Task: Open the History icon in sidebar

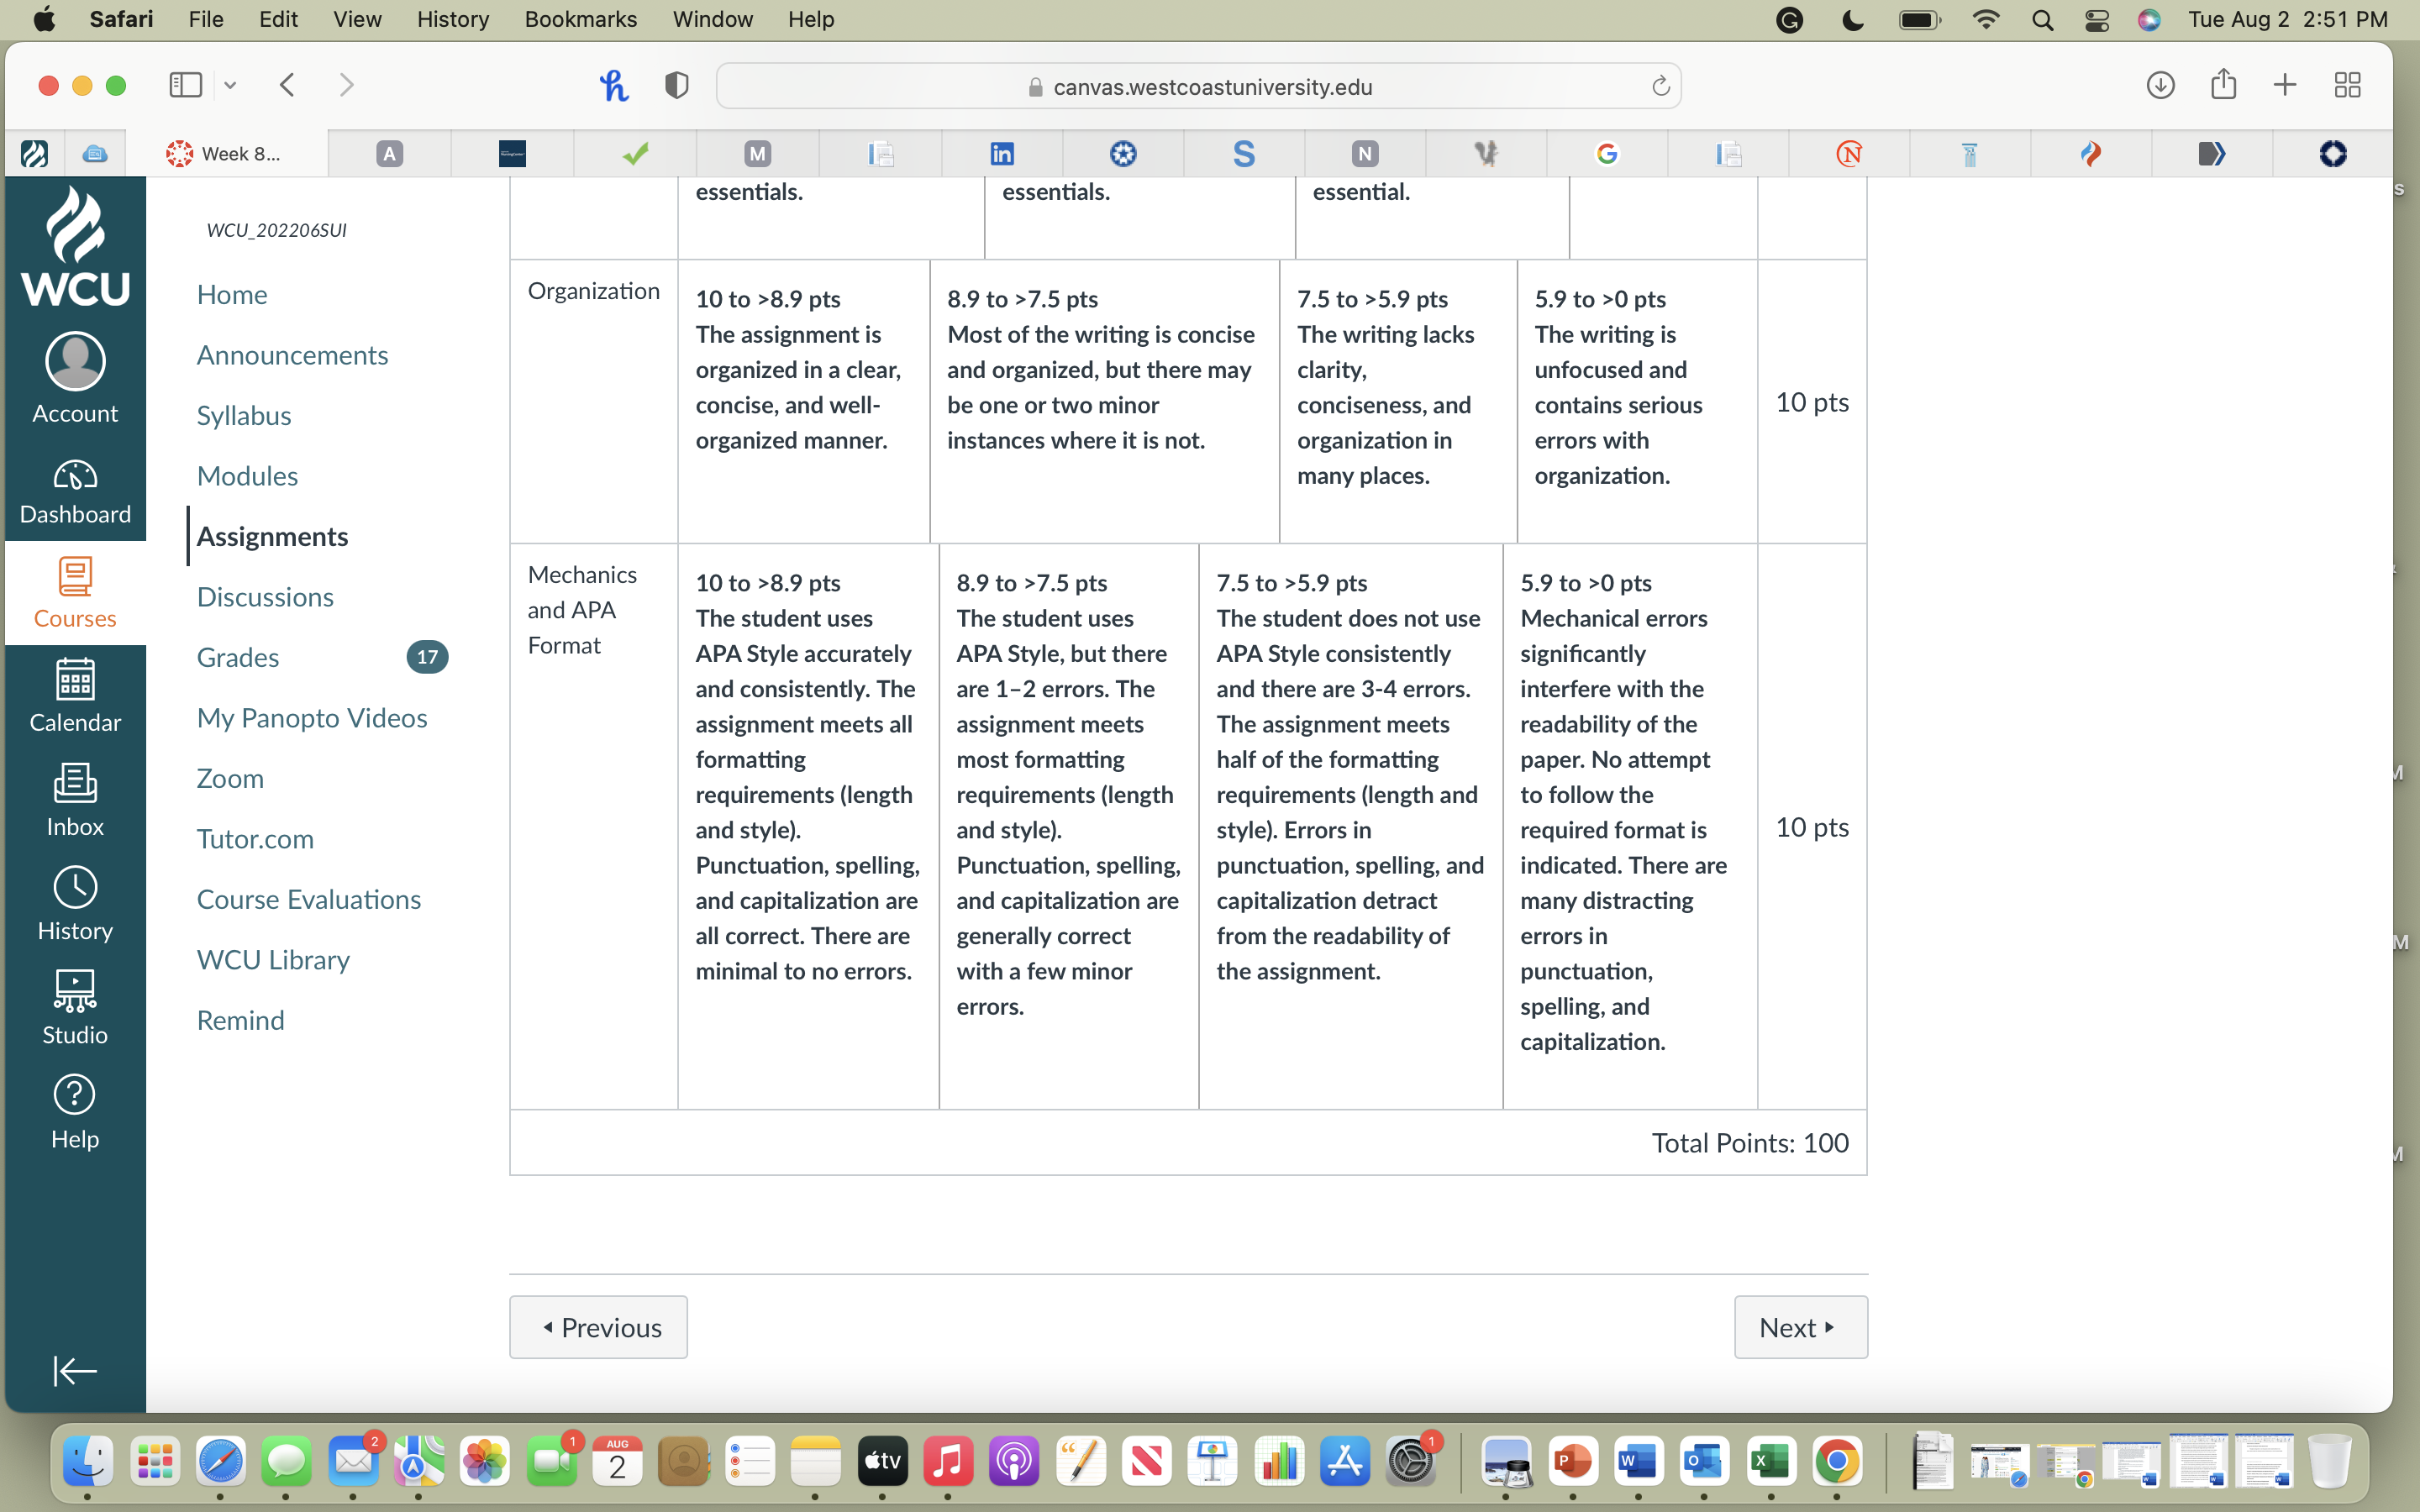Action: click(75, 903)
